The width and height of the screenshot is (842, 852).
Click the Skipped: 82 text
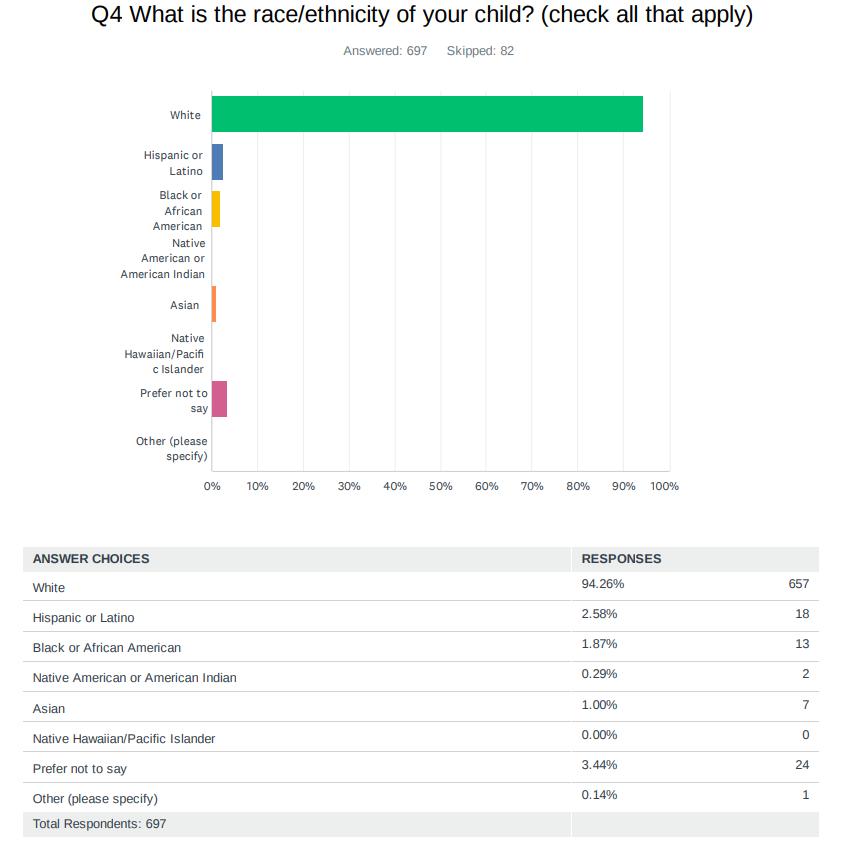[480, 51]
